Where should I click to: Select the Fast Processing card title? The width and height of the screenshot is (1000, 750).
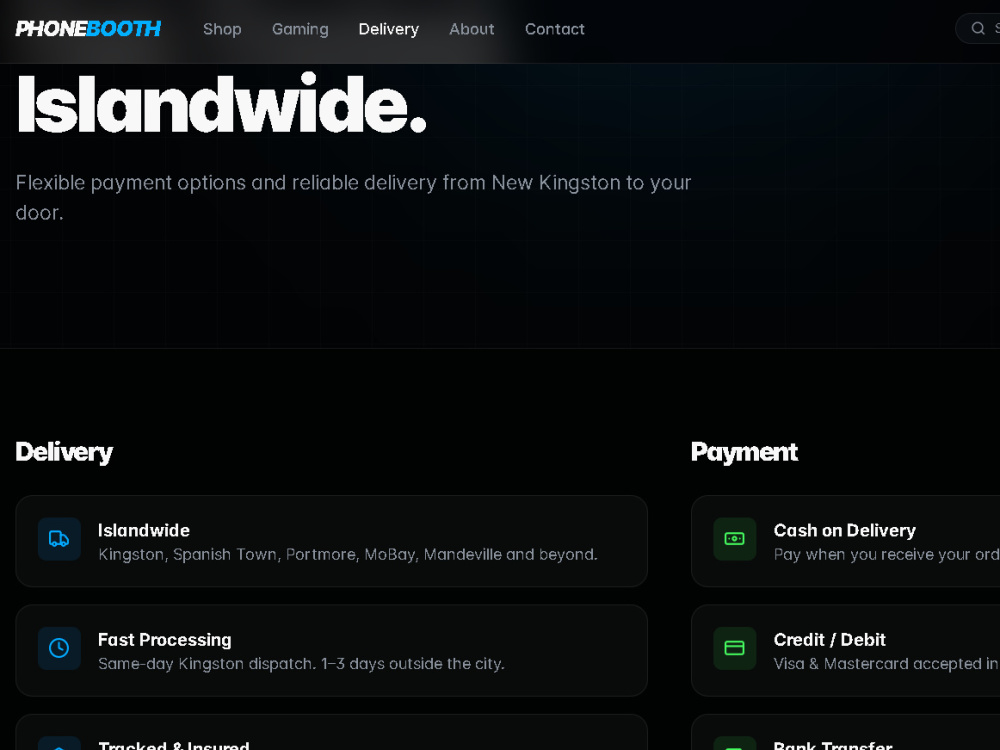click(x=165, y=640)
